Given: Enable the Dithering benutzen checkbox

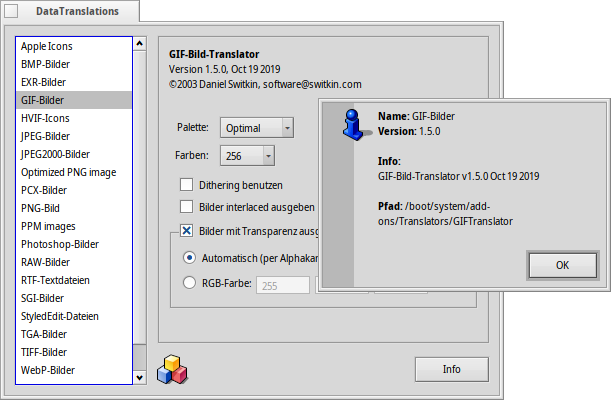Looking at the screenshot, I should coord(186,185).
